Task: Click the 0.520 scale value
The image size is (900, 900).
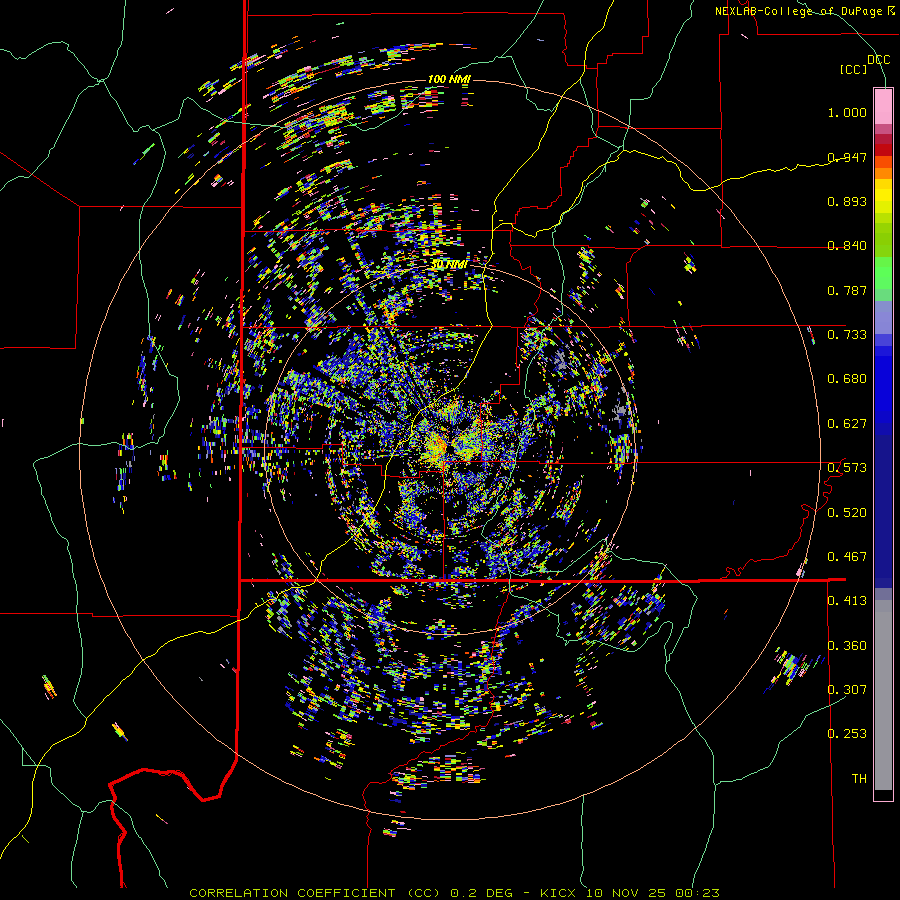Action: (847, 513)
